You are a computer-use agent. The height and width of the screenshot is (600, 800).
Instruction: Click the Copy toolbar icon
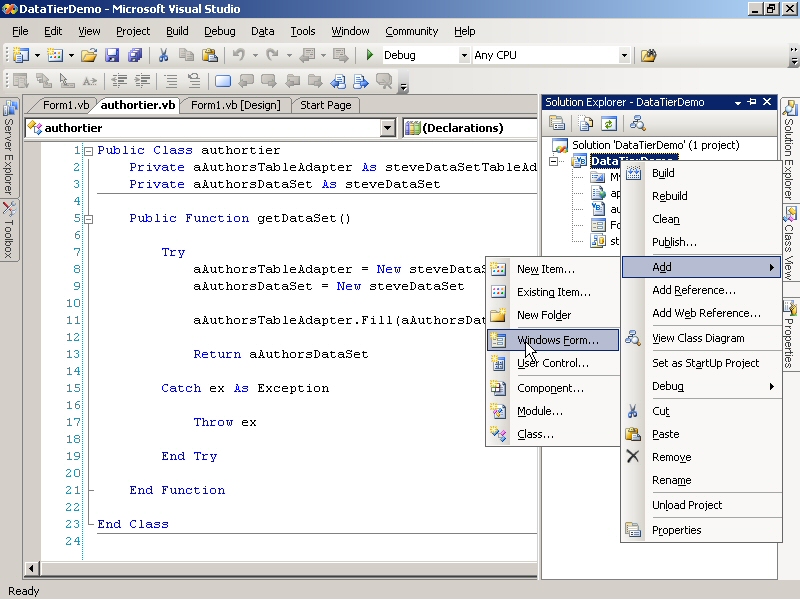(x=186, y=55)
